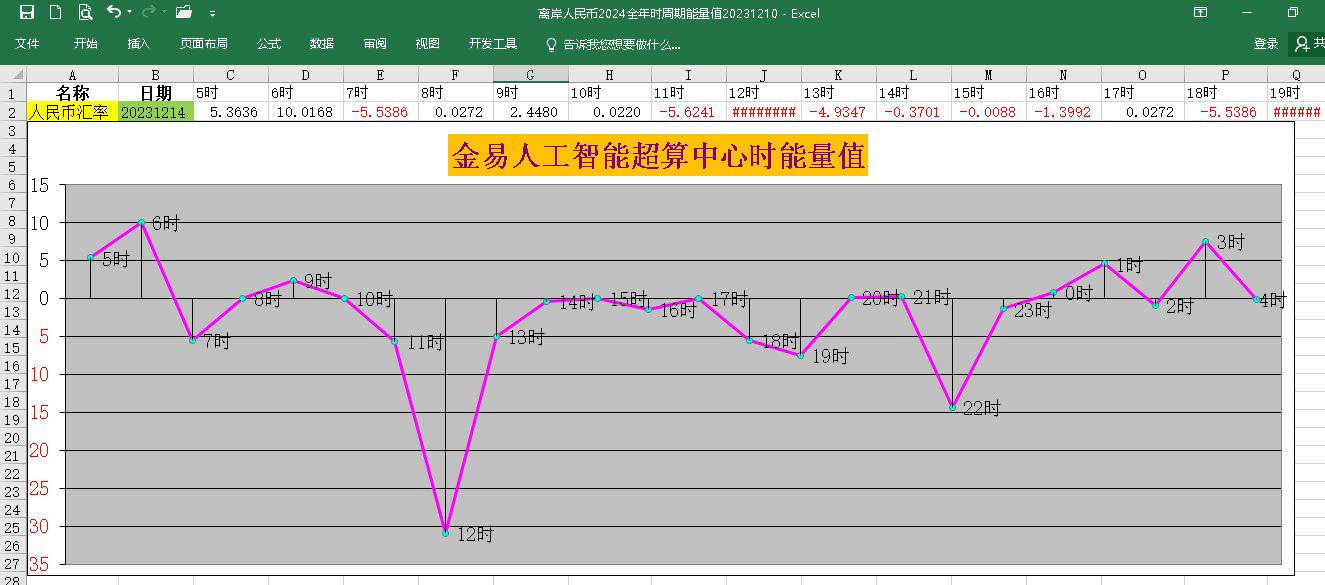This screenshot has height=585, width=1325.
Task: Select row 1 header
Action: click(12, 93)
